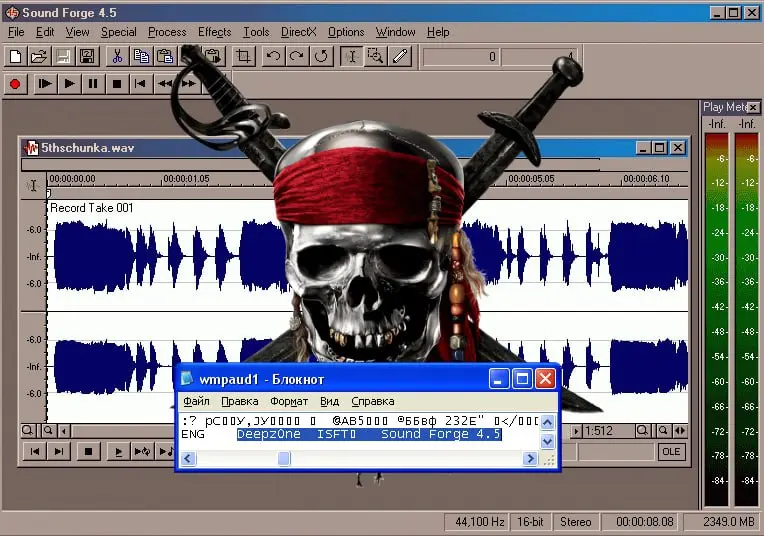This screenshot has height=536, width=764.
Task: Open Справка menu in Notepad
Action: (x=373, y=401)
